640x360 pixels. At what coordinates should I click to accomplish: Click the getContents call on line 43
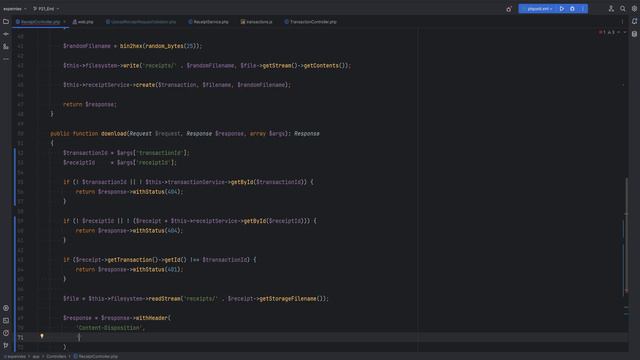tap(321, 65)
